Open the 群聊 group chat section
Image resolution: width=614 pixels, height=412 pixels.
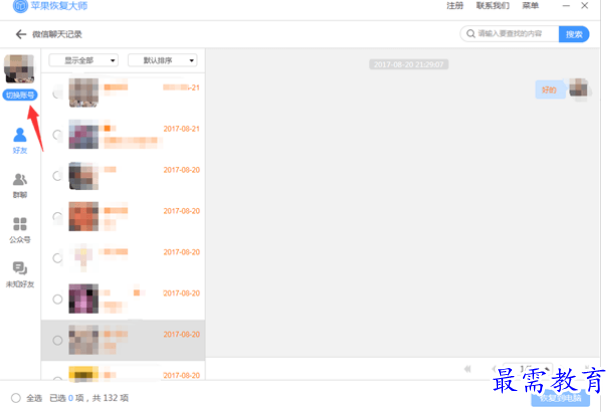20,186
